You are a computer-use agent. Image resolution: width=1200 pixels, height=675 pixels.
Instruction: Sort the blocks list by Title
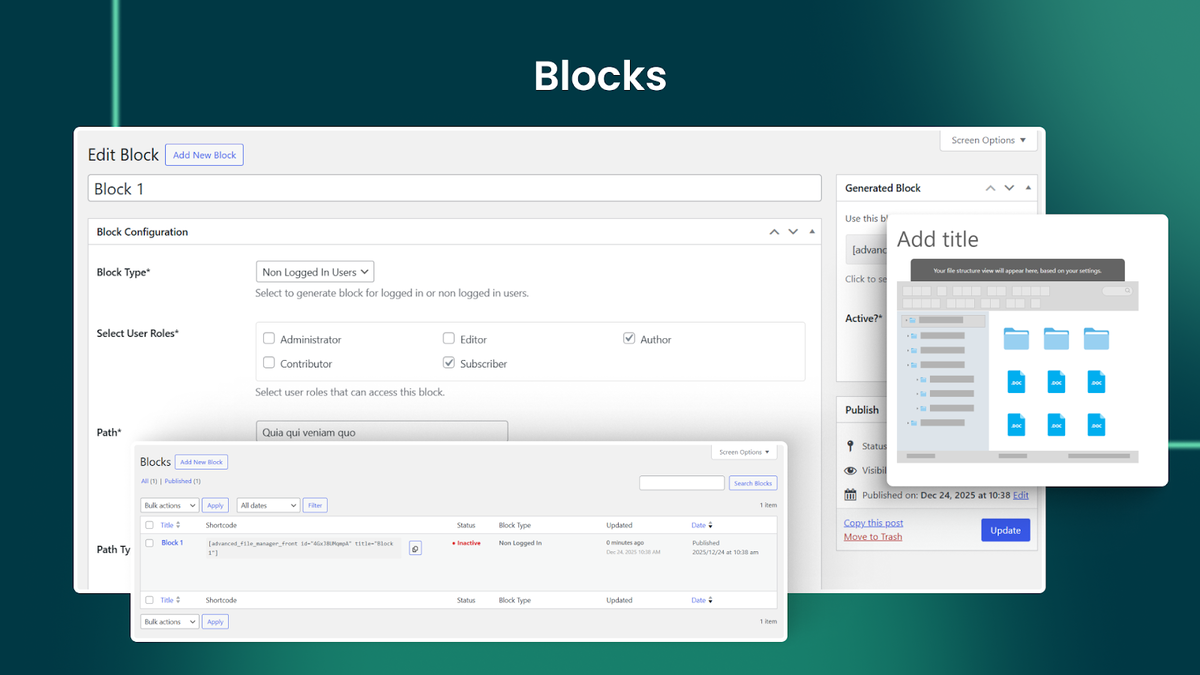click(x=166, y=524)
